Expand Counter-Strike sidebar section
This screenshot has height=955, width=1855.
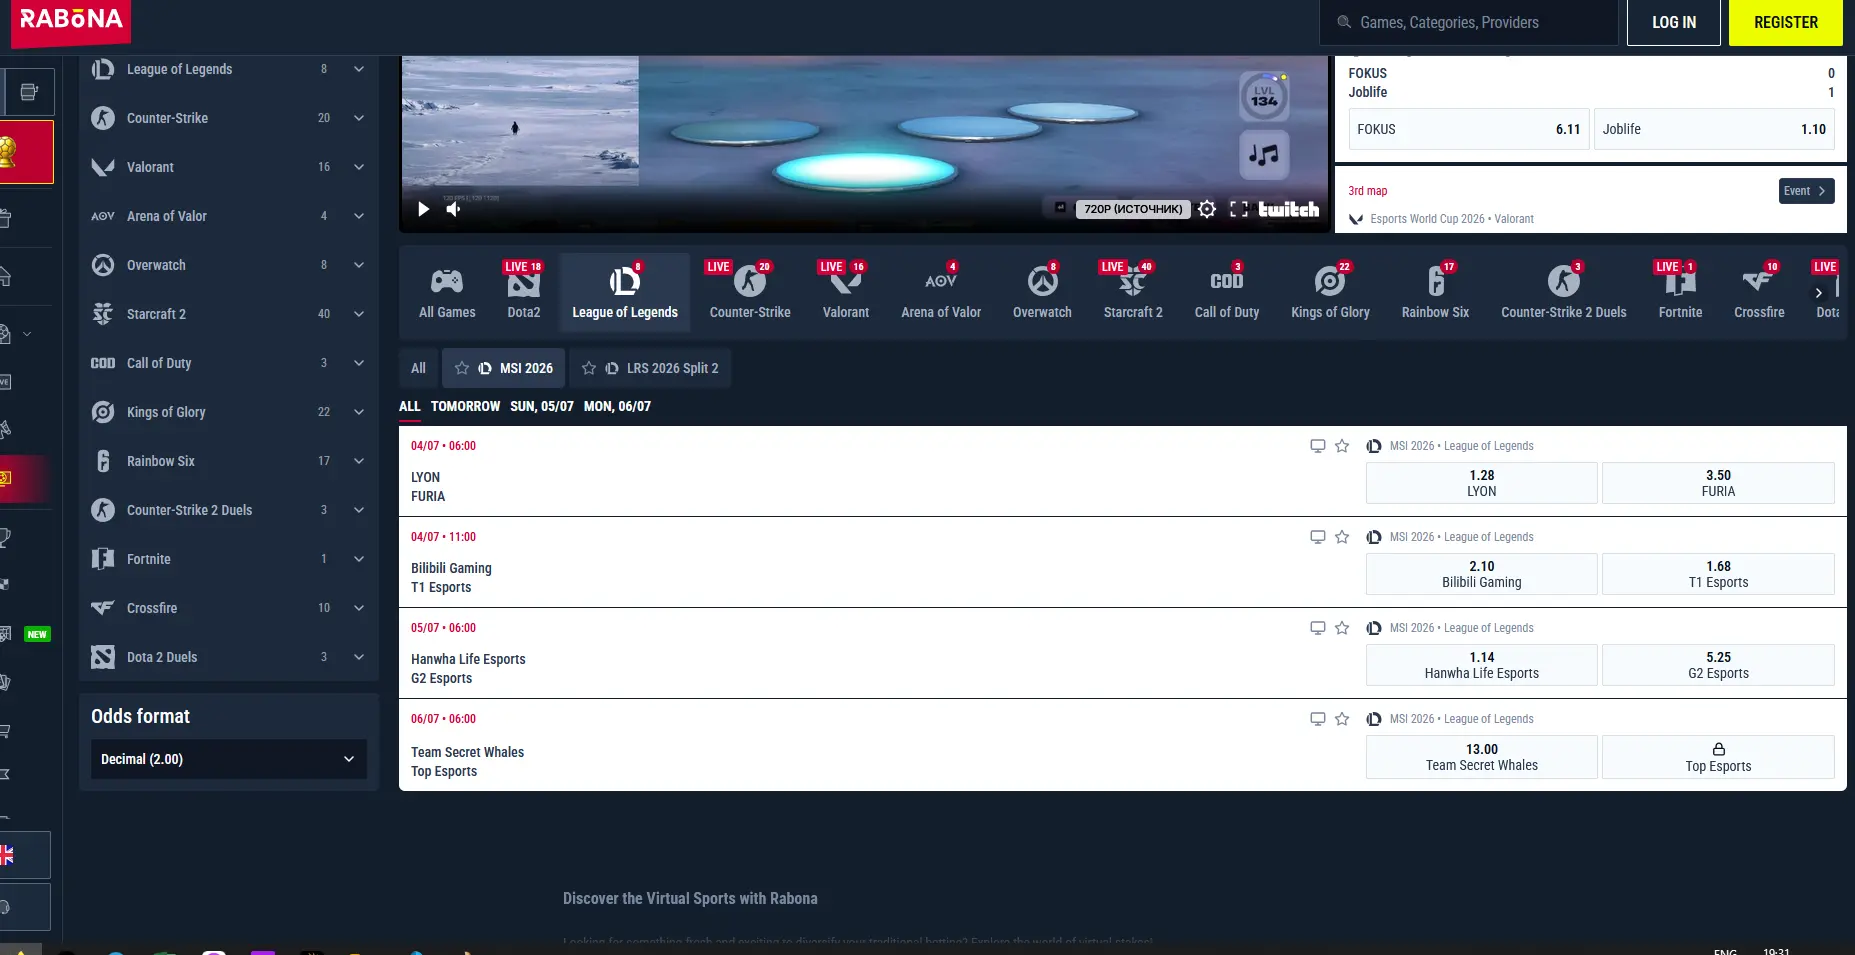(x=359, y=118)
